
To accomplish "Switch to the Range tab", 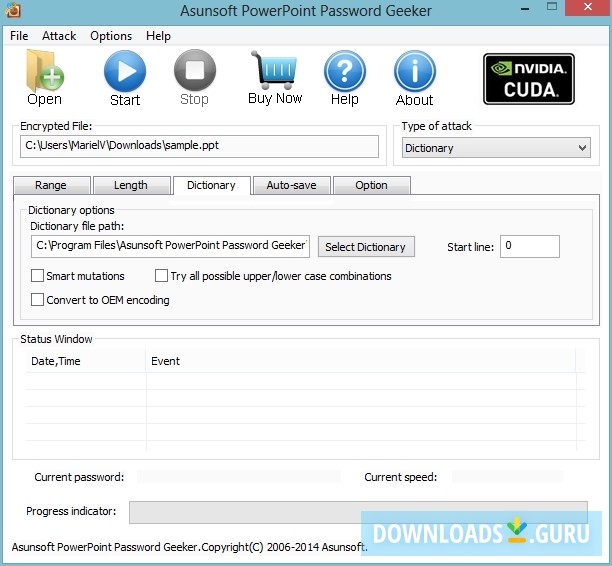I will (52, 185).
